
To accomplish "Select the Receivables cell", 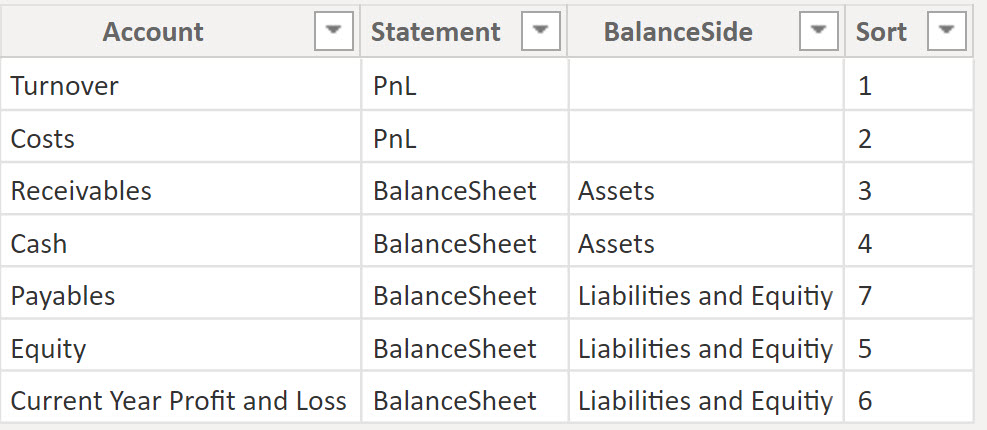I will [181, 191].
